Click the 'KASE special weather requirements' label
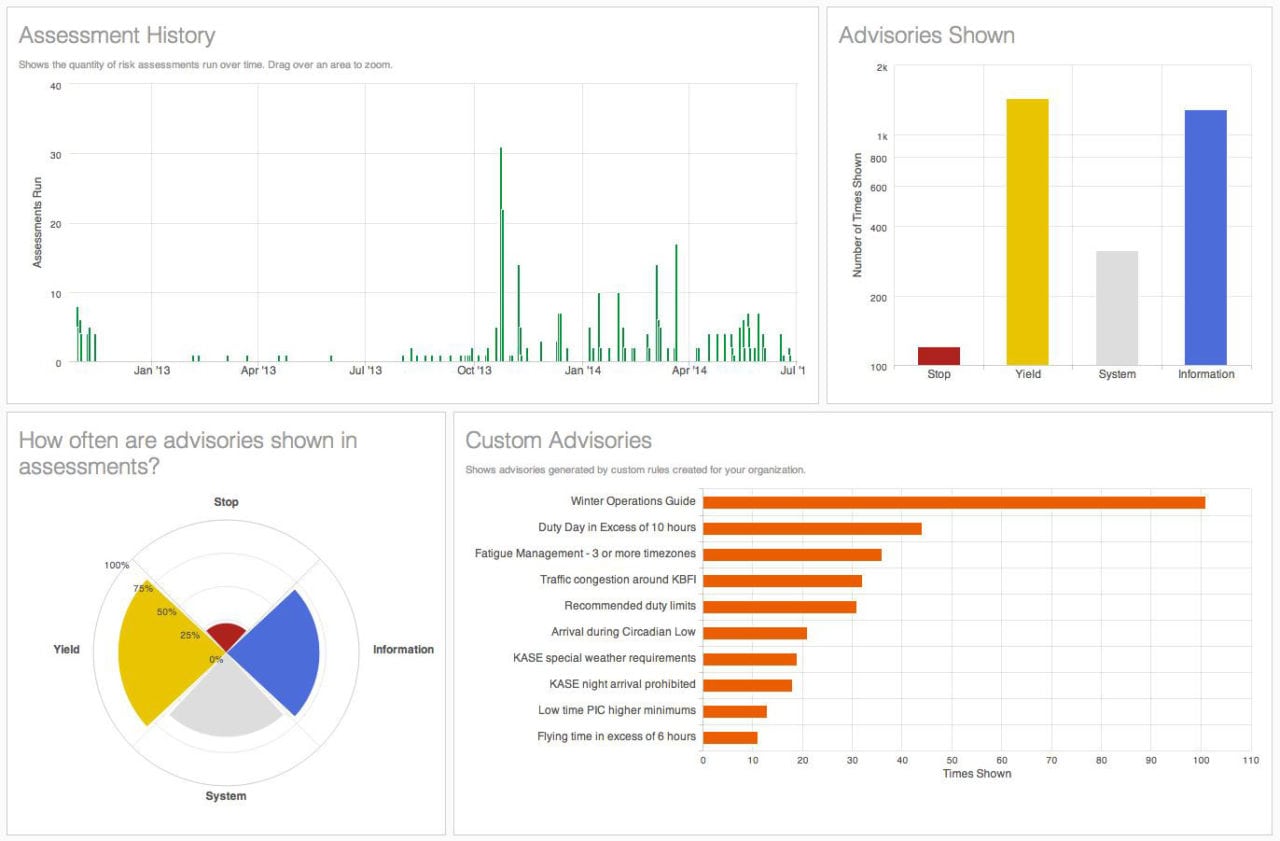The width and height of the screenshot is (1280, 841). (x=604, y=658)
